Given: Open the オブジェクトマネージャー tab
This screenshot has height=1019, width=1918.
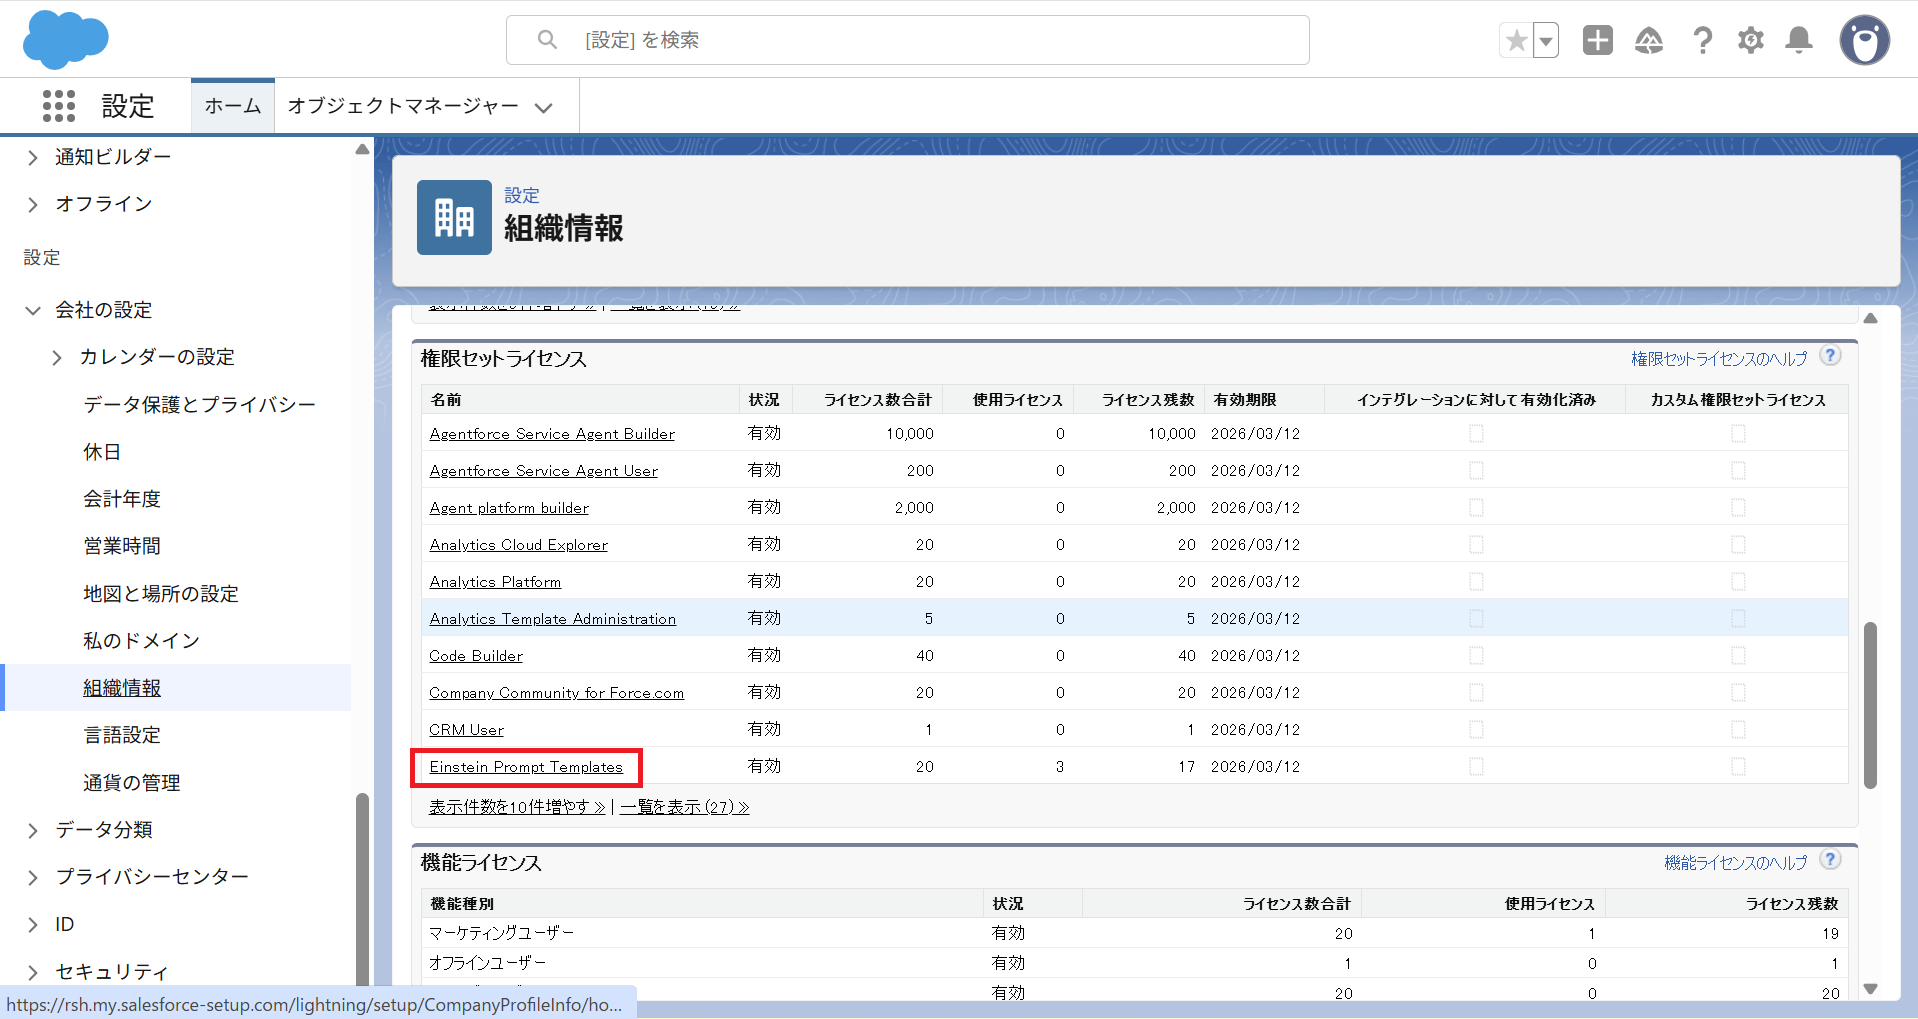Looking at the screenshot, I should tap(403, 106).
